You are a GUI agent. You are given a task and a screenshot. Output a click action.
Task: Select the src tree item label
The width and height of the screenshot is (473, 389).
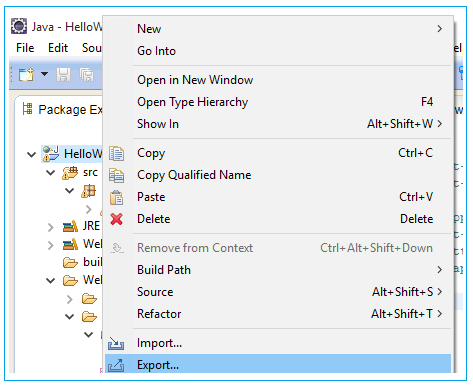point(90,173)
